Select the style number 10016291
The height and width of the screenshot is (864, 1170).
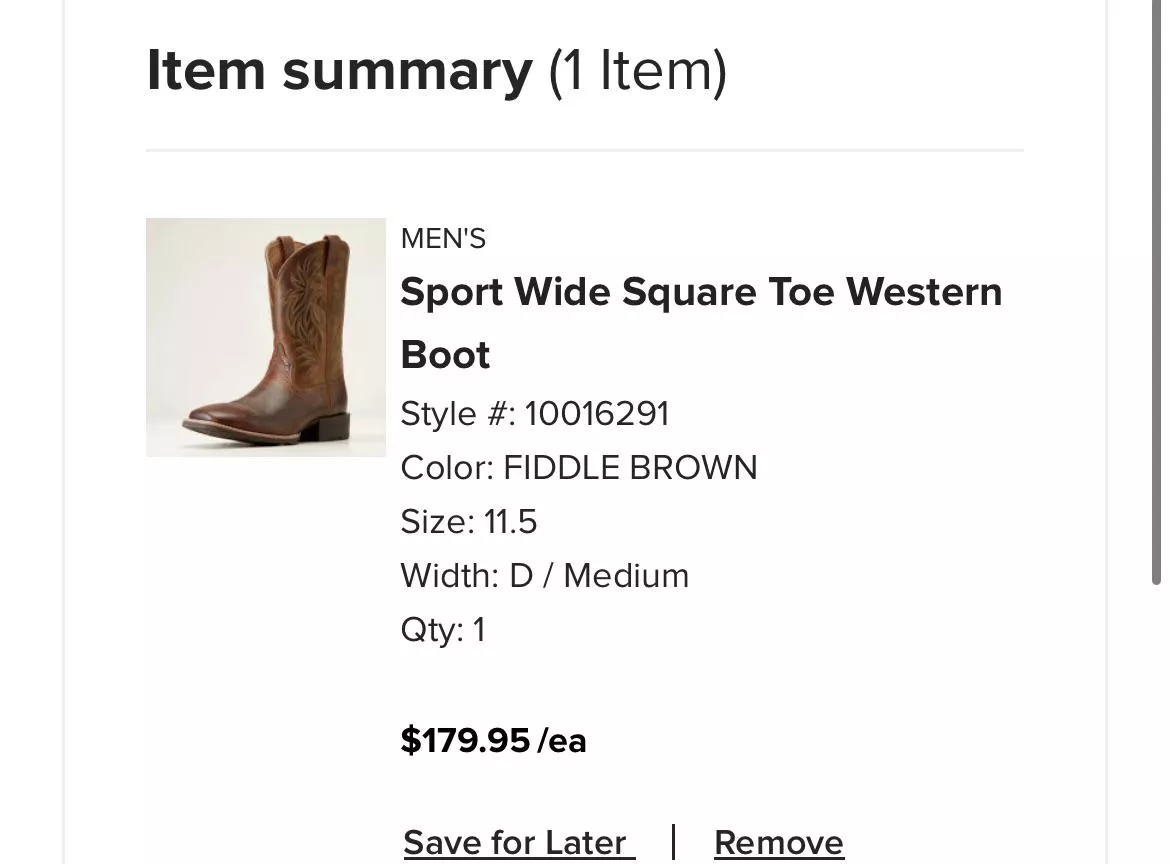[x=596, y=414]
